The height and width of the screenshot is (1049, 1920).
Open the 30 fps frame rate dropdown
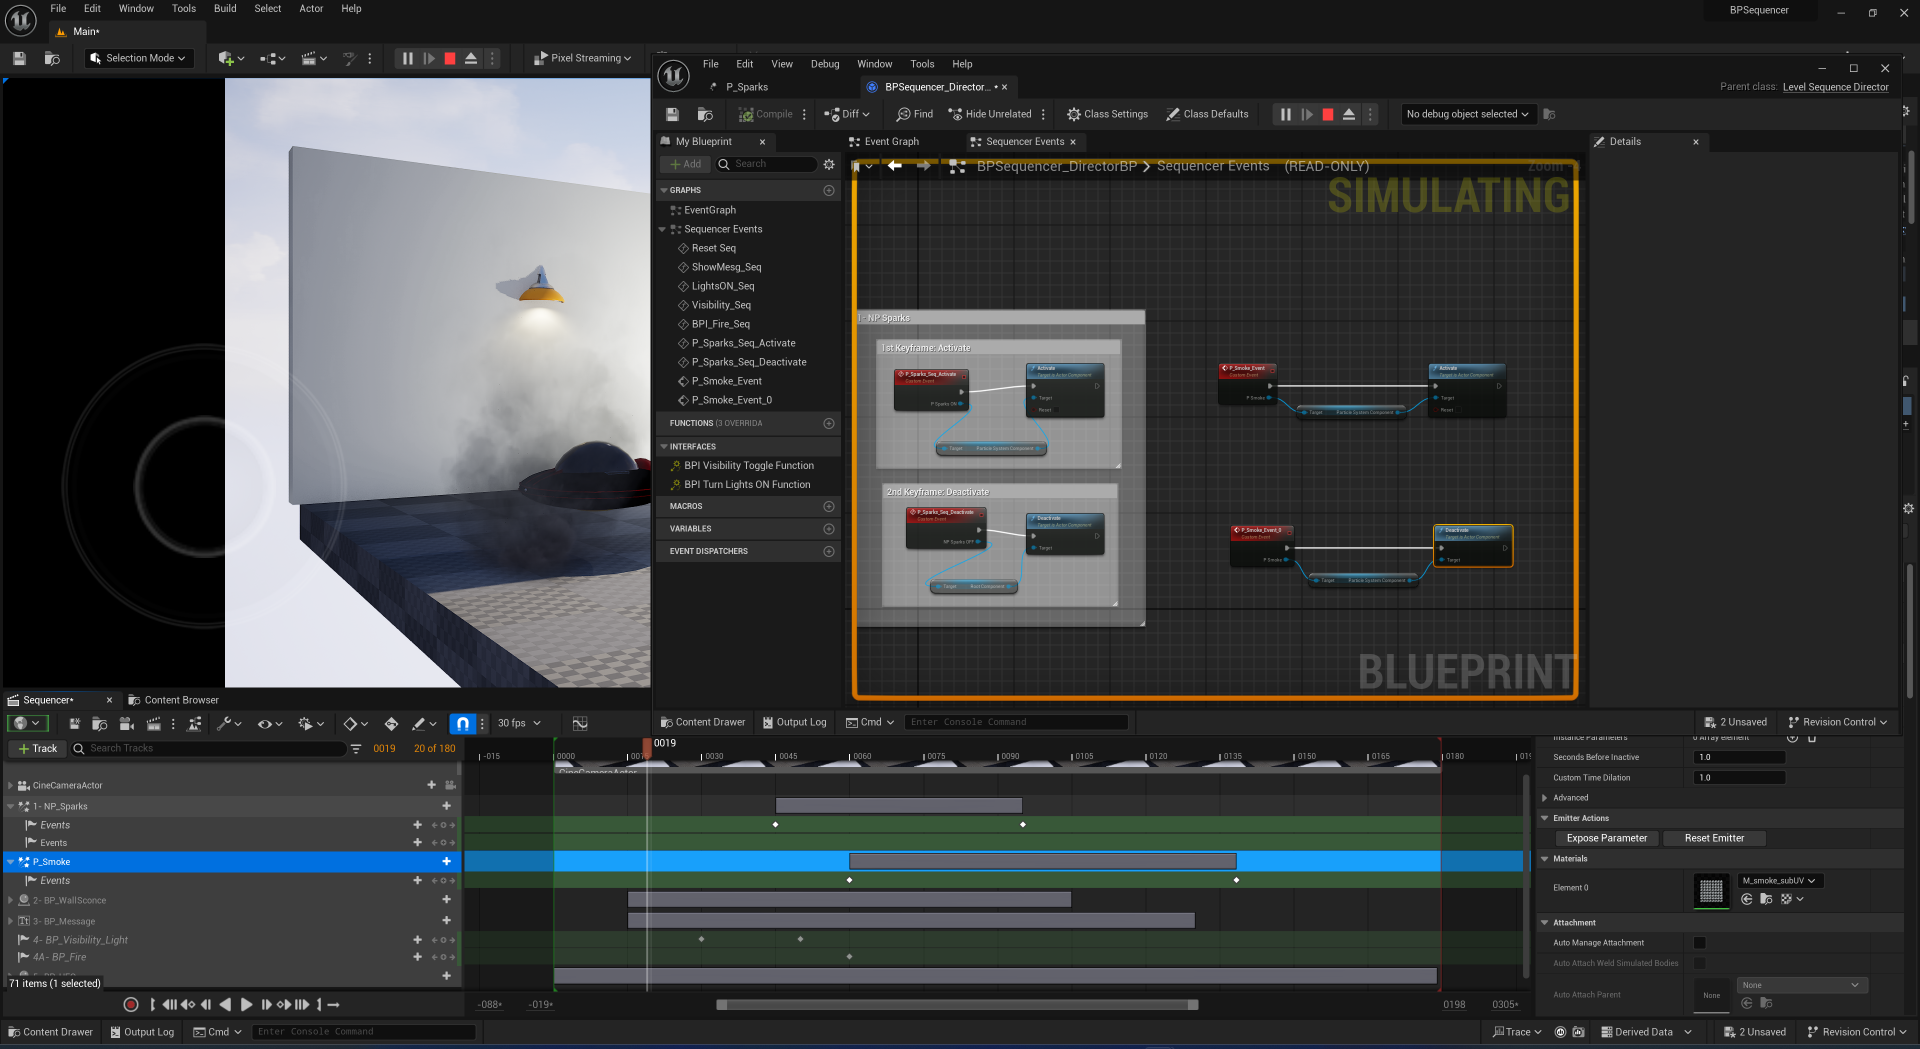[519, 723]
